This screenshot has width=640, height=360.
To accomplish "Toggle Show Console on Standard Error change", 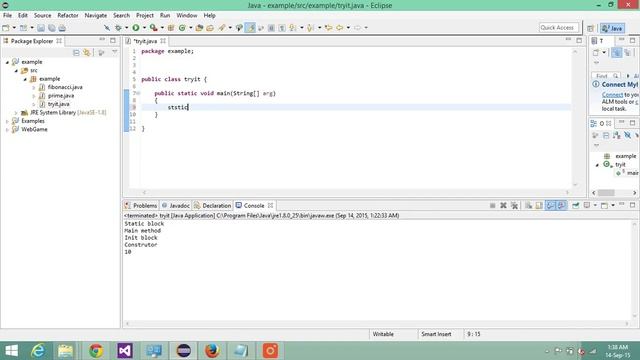I will coord(562,205).
